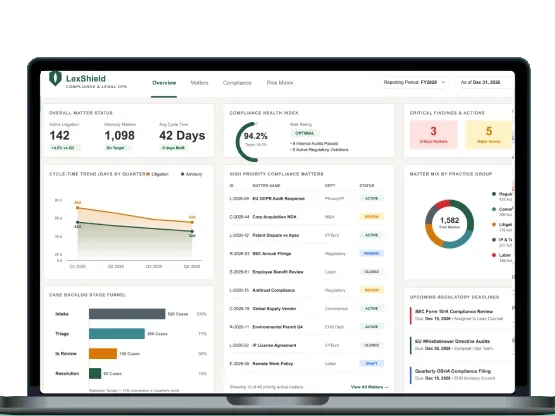Toggle the Litigation legend dot in matter mix
Screen dimensions: 555x416
tap(494, 224)
